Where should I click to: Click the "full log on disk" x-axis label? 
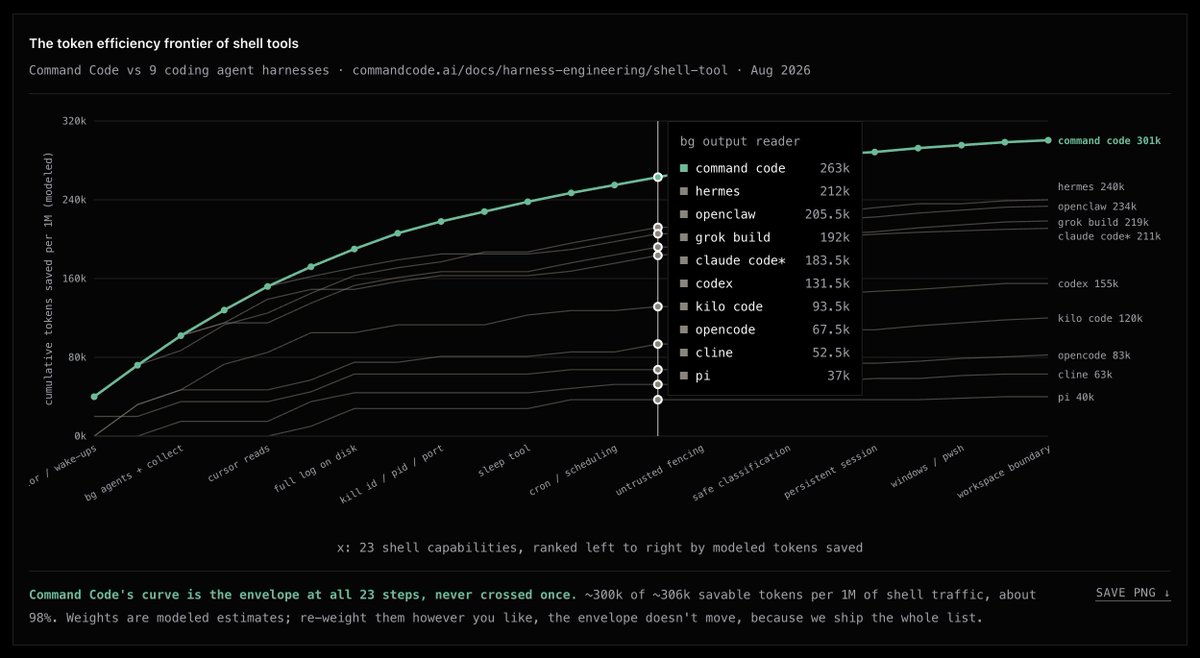316,469
